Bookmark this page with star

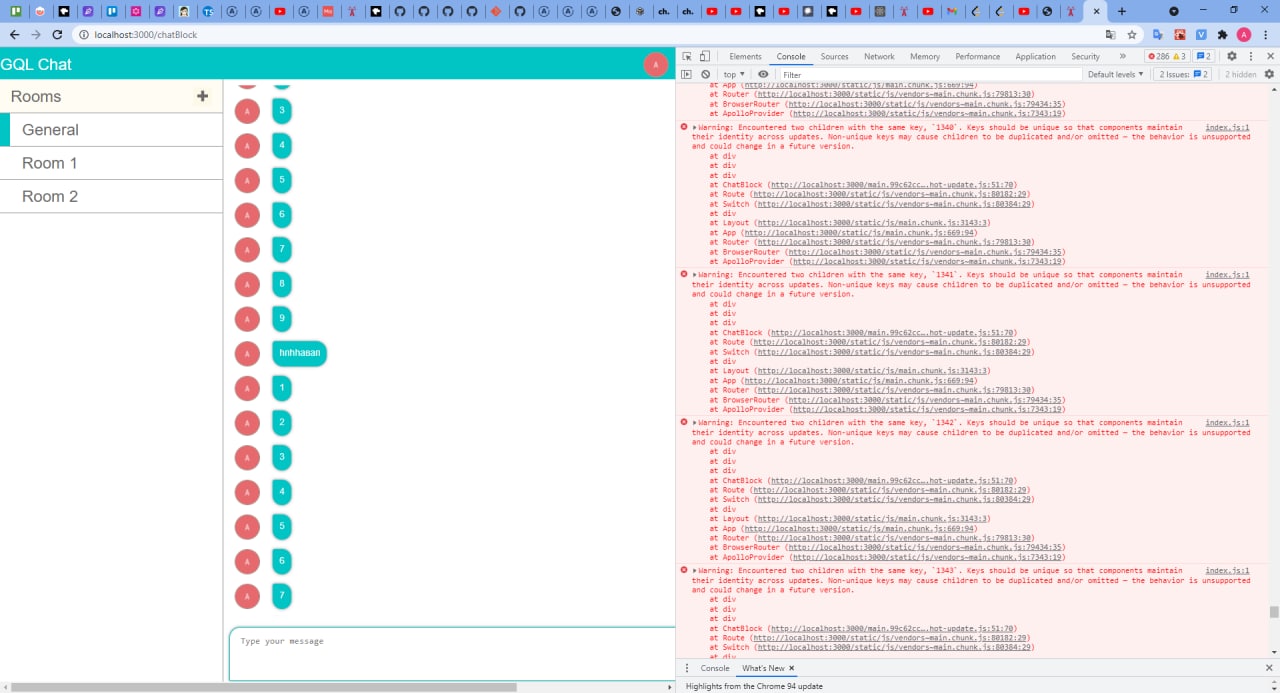pyautogui.click(x=1132, y=34)
